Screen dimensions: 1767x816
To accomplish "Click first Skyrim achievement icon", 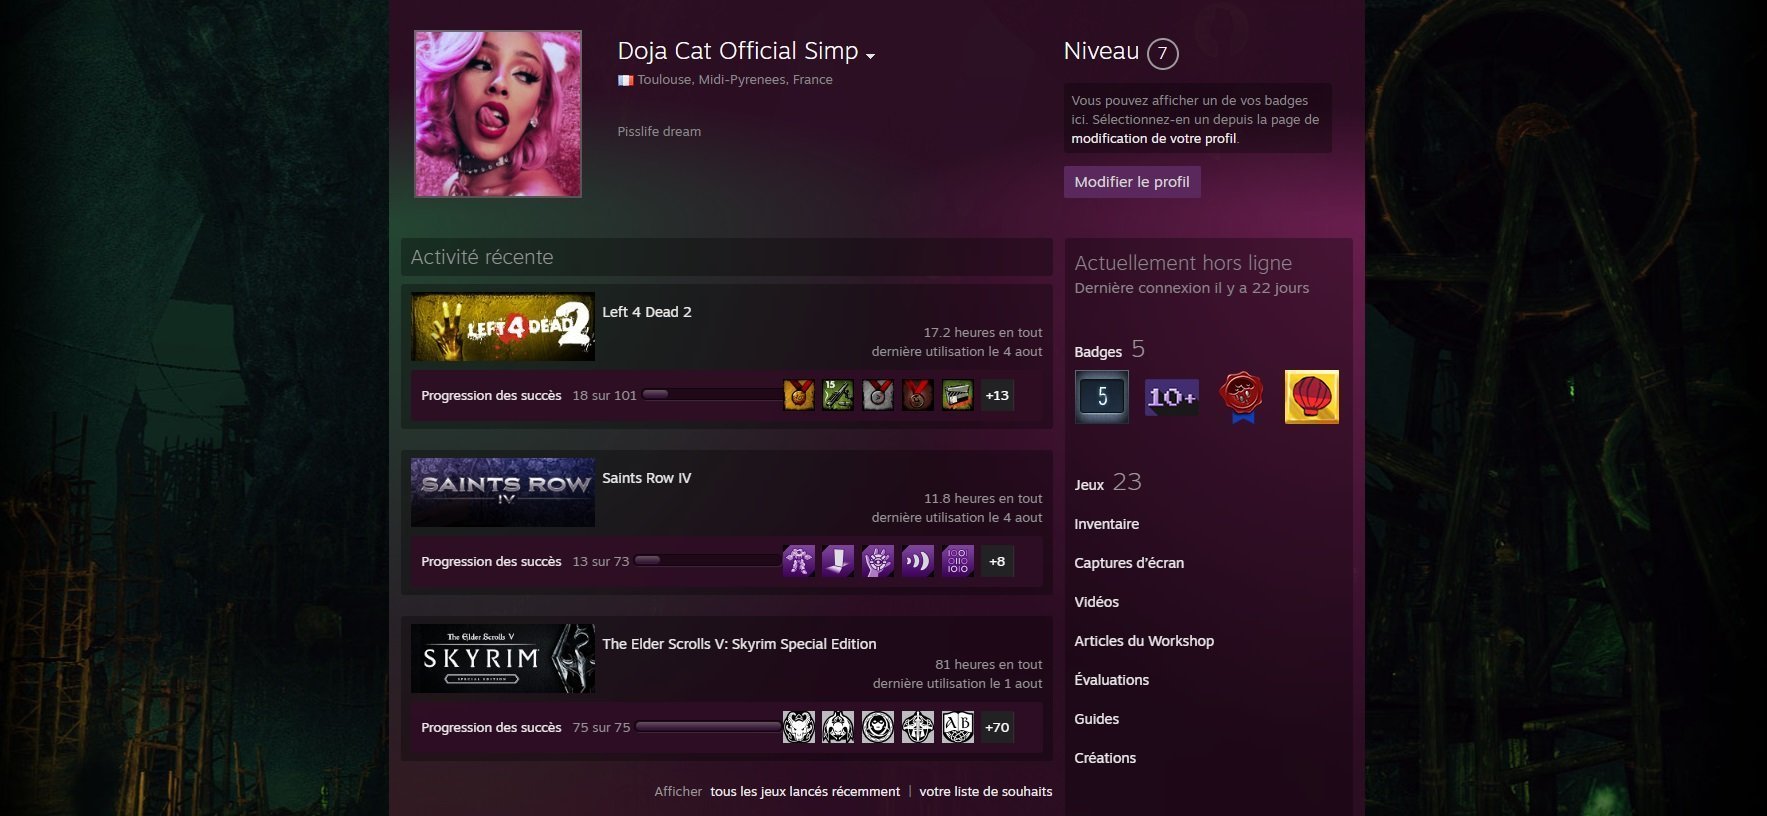I will (x=798, y=727).
